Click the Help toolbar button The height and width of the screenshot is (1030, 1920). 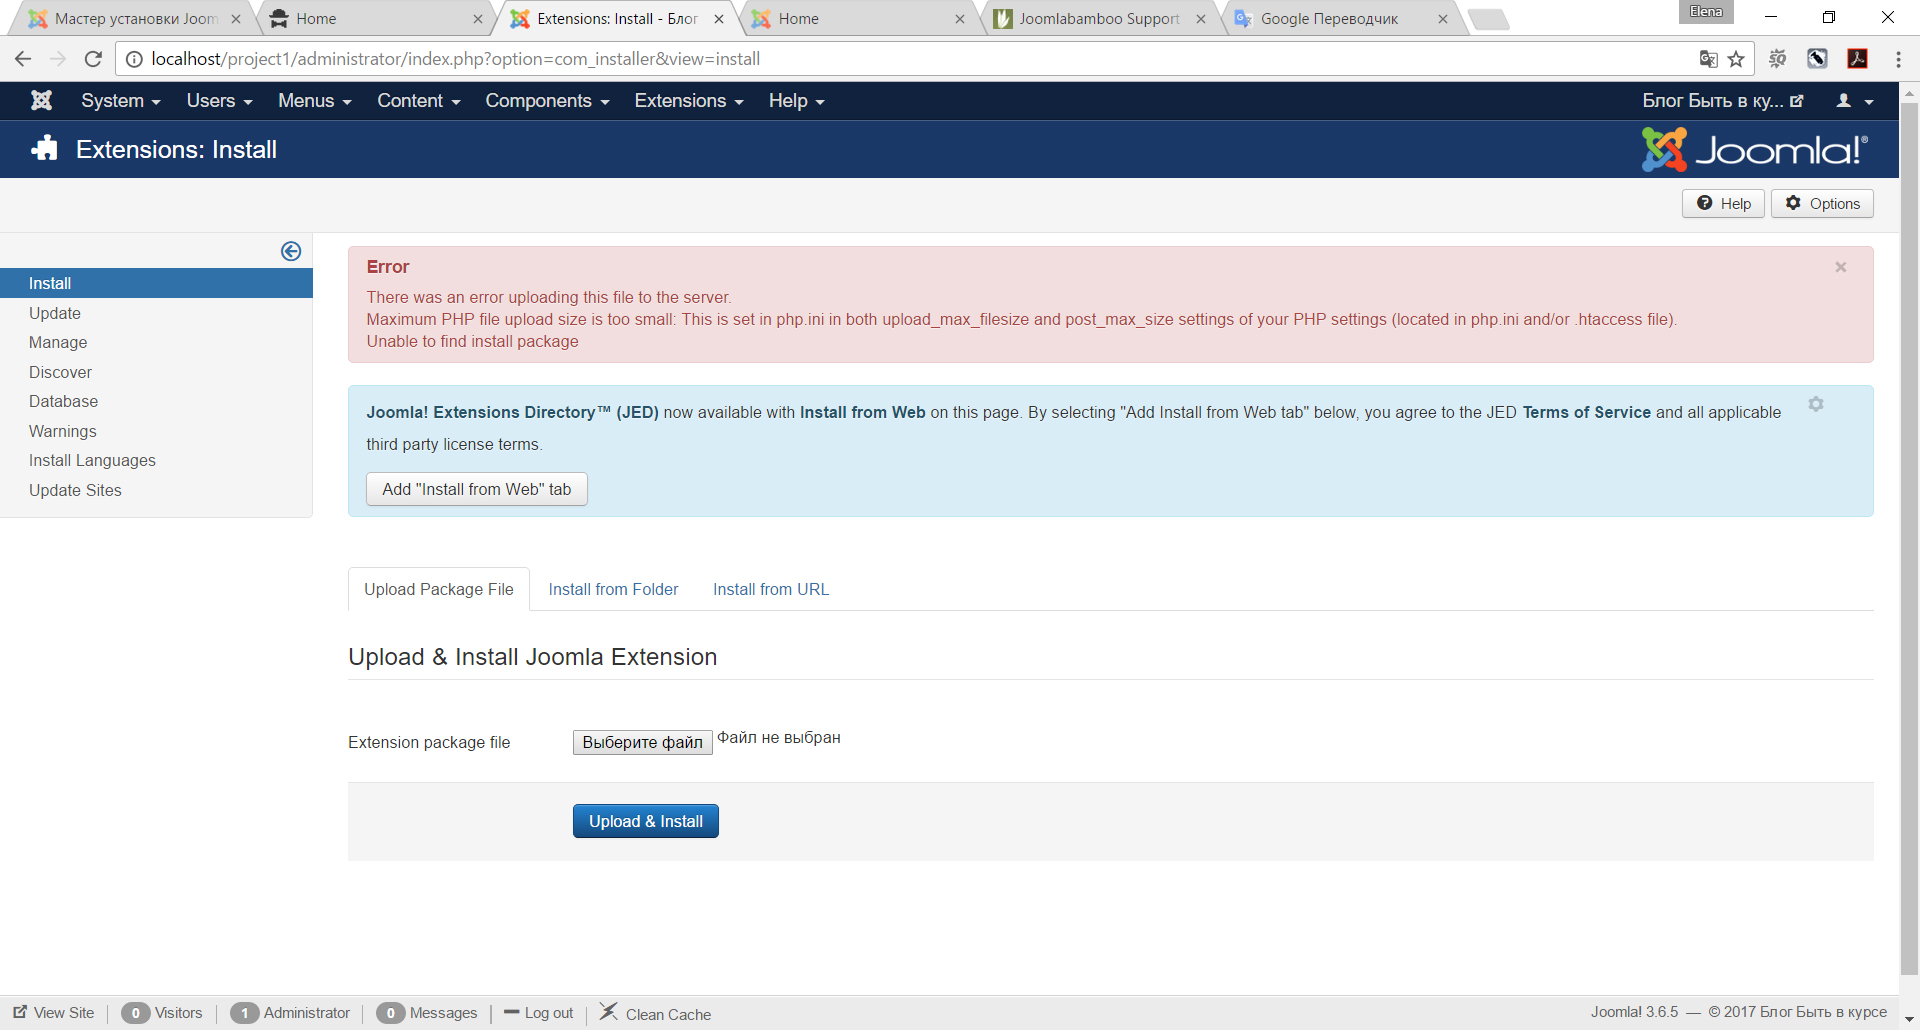(x=1723, y=203)
